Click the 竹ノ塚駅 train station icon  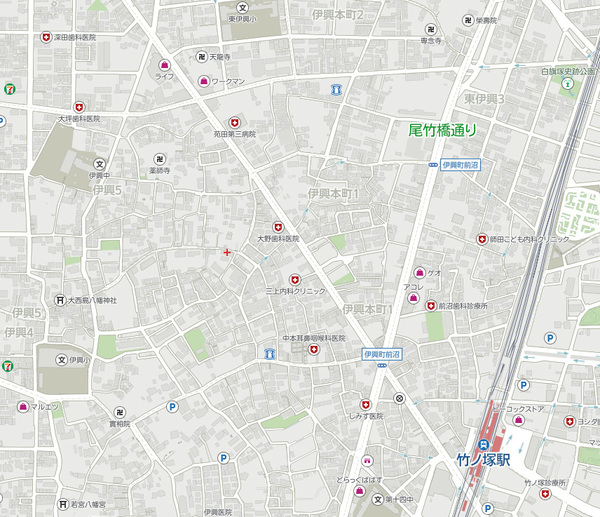point(481,445)
